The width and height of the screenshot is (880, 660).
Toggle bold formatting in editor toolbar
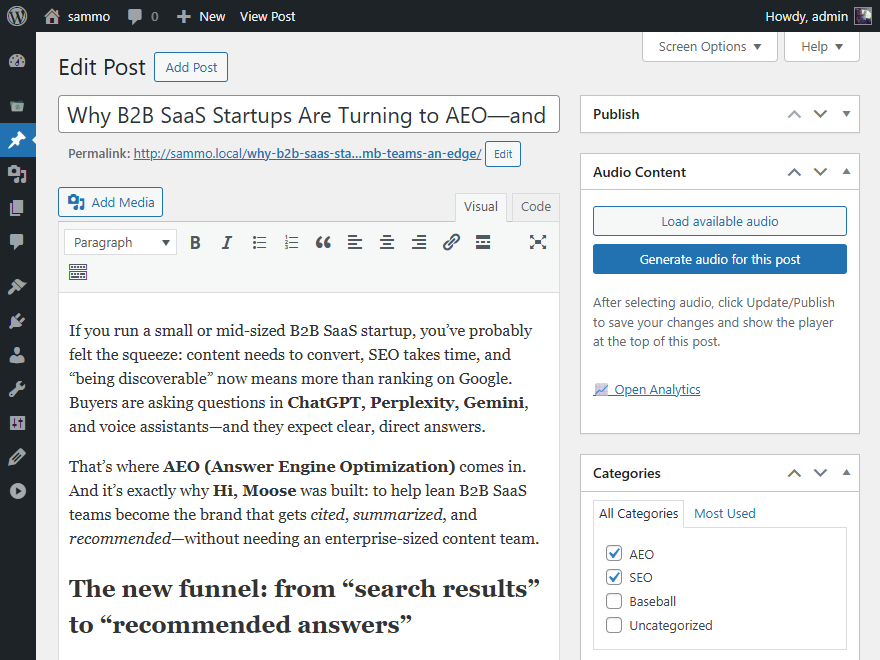click(196, 242)
